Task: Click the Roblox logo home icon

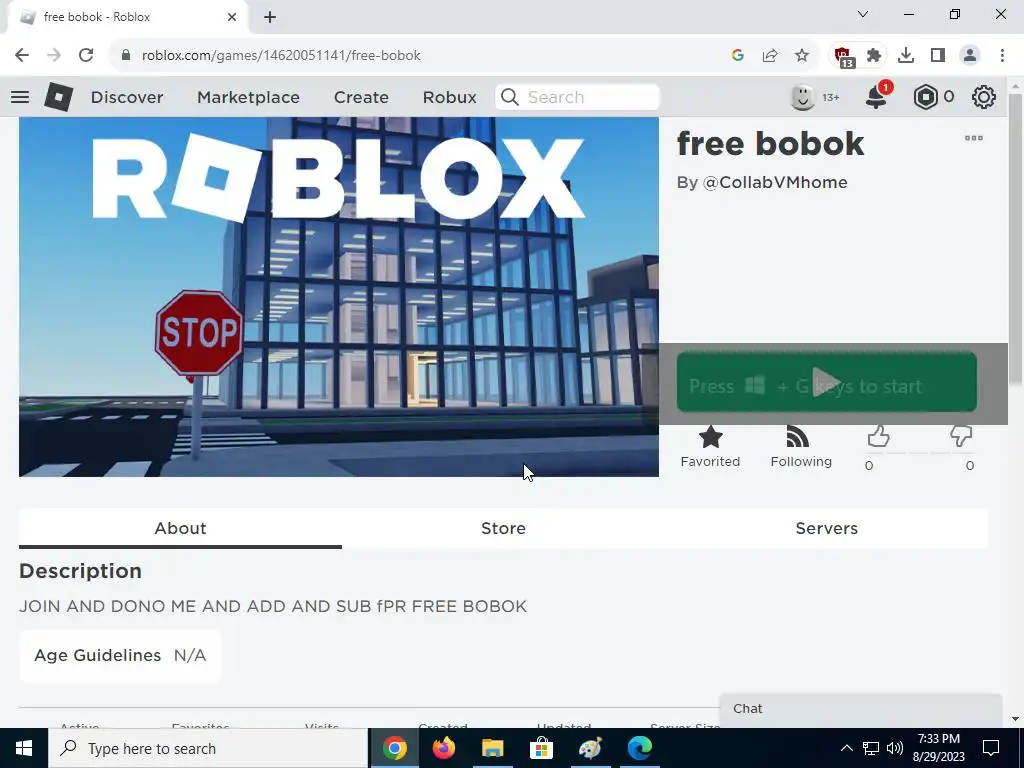Action: [58, 97]
